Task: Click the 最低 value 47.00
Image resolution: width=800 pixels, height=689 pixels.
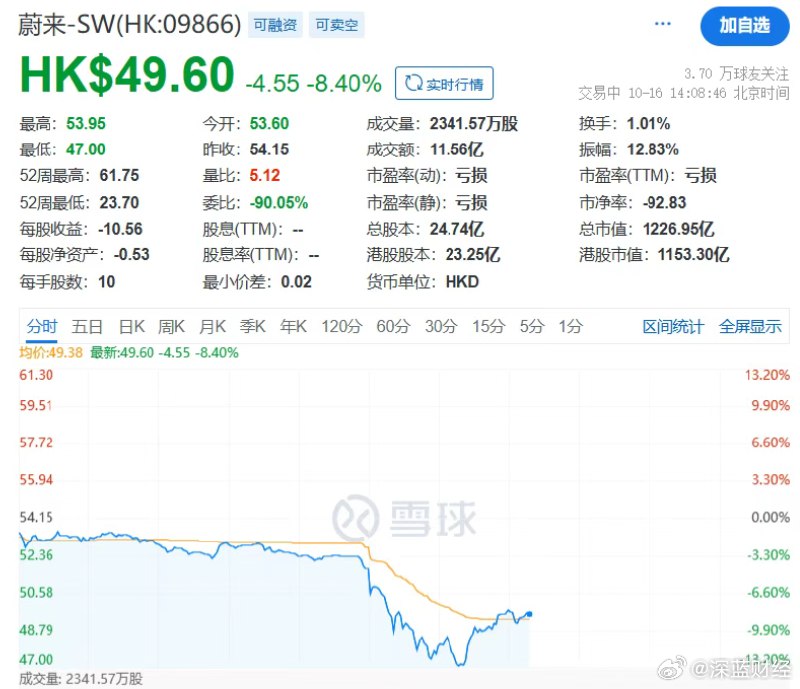Action: [86, 150]
